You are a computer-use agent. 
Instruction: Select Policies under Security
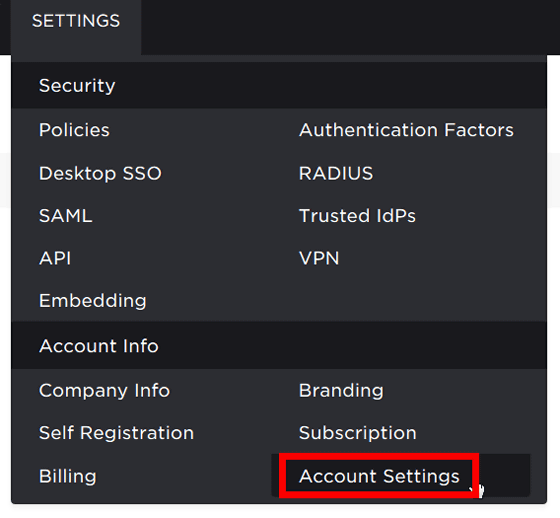[74, 130]
